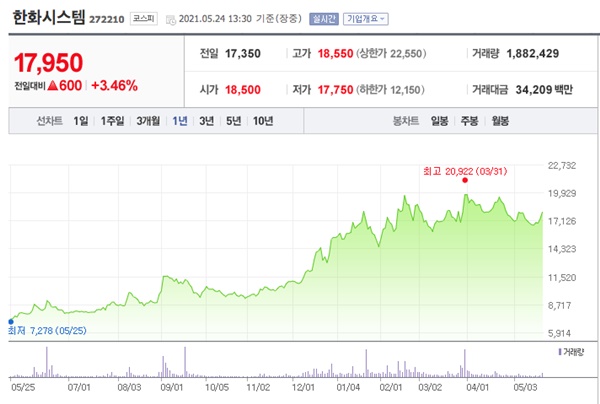The image size is (600, 404).
Task: Click the 03/02 x-axis date
Action: [430, 388]
